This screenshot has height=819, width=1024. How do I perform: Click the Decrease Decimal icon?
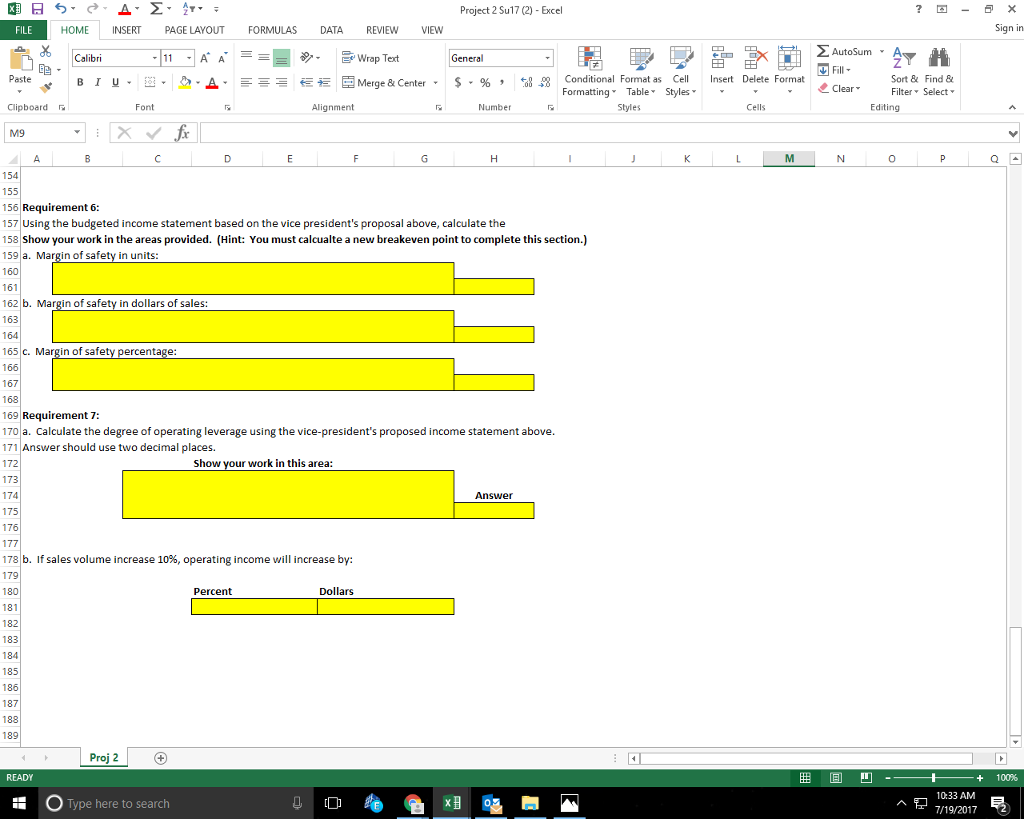click(544, 82)
